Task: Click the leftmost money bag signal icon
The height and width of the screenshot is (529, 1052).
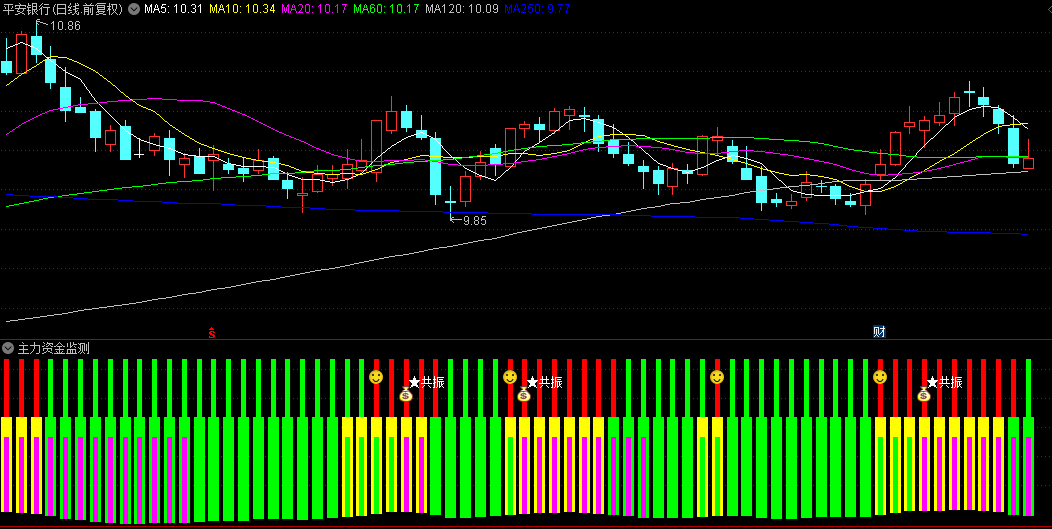Action: [405, 394]
